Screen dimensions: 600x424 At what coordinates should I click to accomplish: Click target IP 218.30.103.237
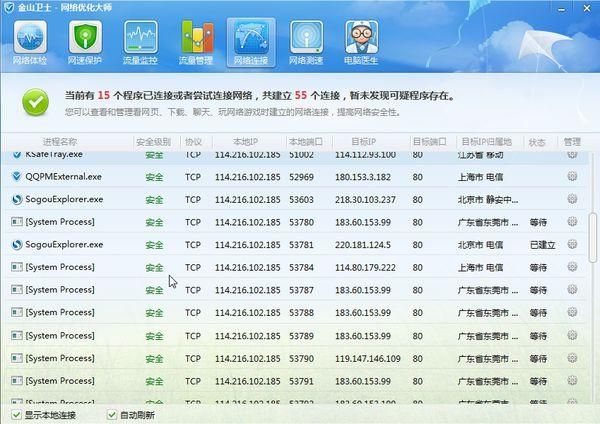coord(365,199)
